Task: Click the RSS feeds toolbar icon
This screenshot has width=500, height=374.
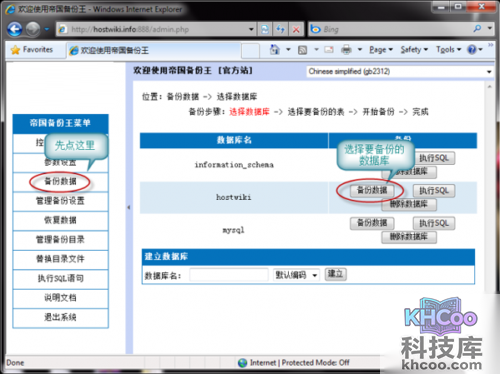Action: coord(302,50)
